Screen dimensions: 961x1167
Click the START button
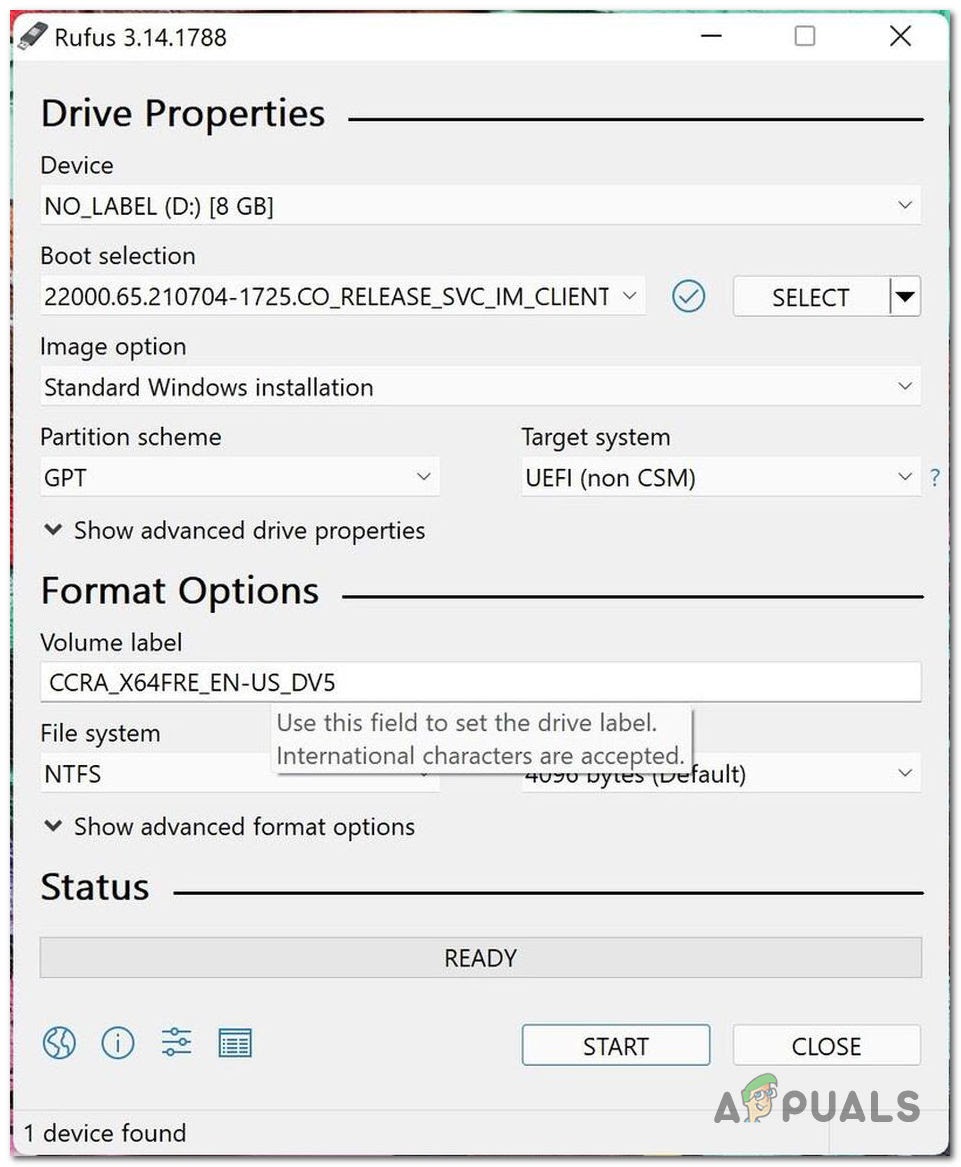[x=616, y=1045]
